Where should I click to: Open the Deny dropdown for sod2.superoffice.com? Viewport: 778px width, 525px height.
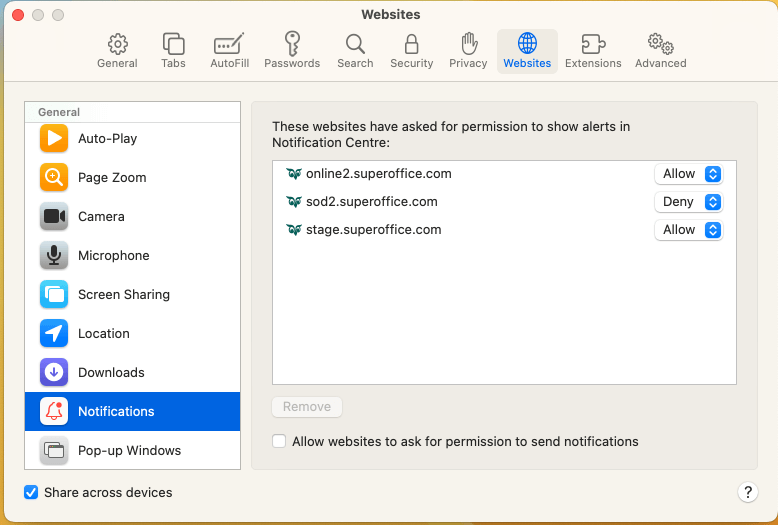(689, 202)
